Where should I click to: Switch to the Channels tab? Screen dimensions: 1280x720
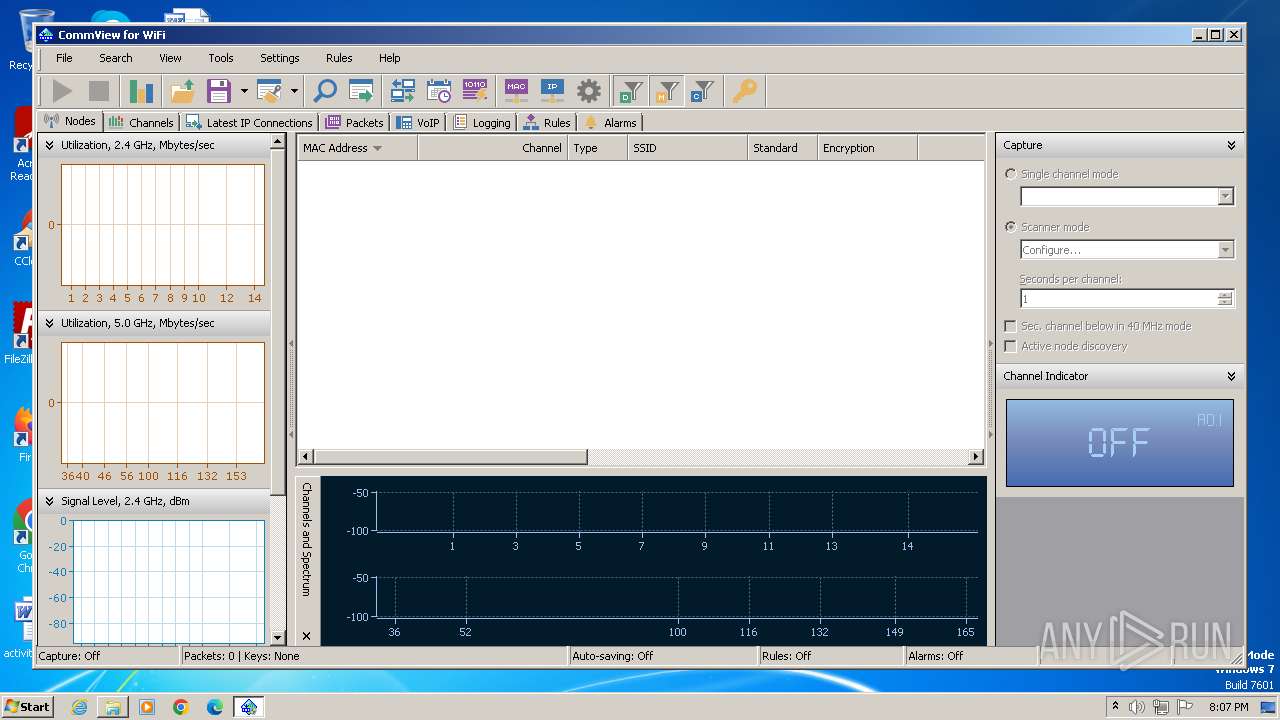click(141, 122)
